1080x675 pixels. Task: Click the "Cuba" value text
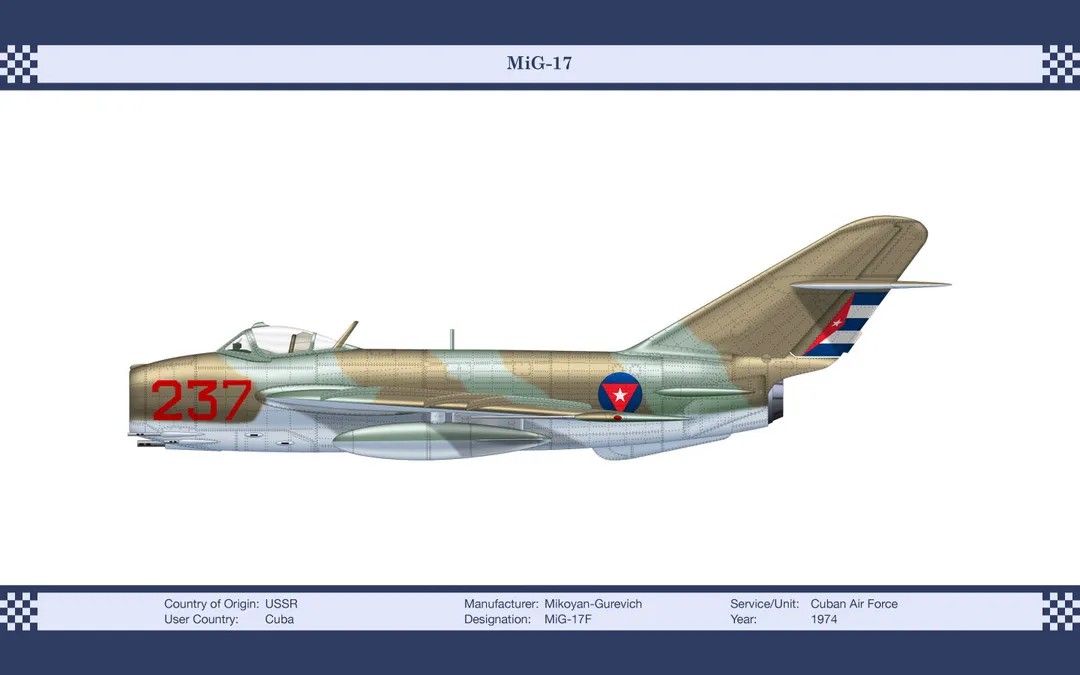(x=280, y=619)
